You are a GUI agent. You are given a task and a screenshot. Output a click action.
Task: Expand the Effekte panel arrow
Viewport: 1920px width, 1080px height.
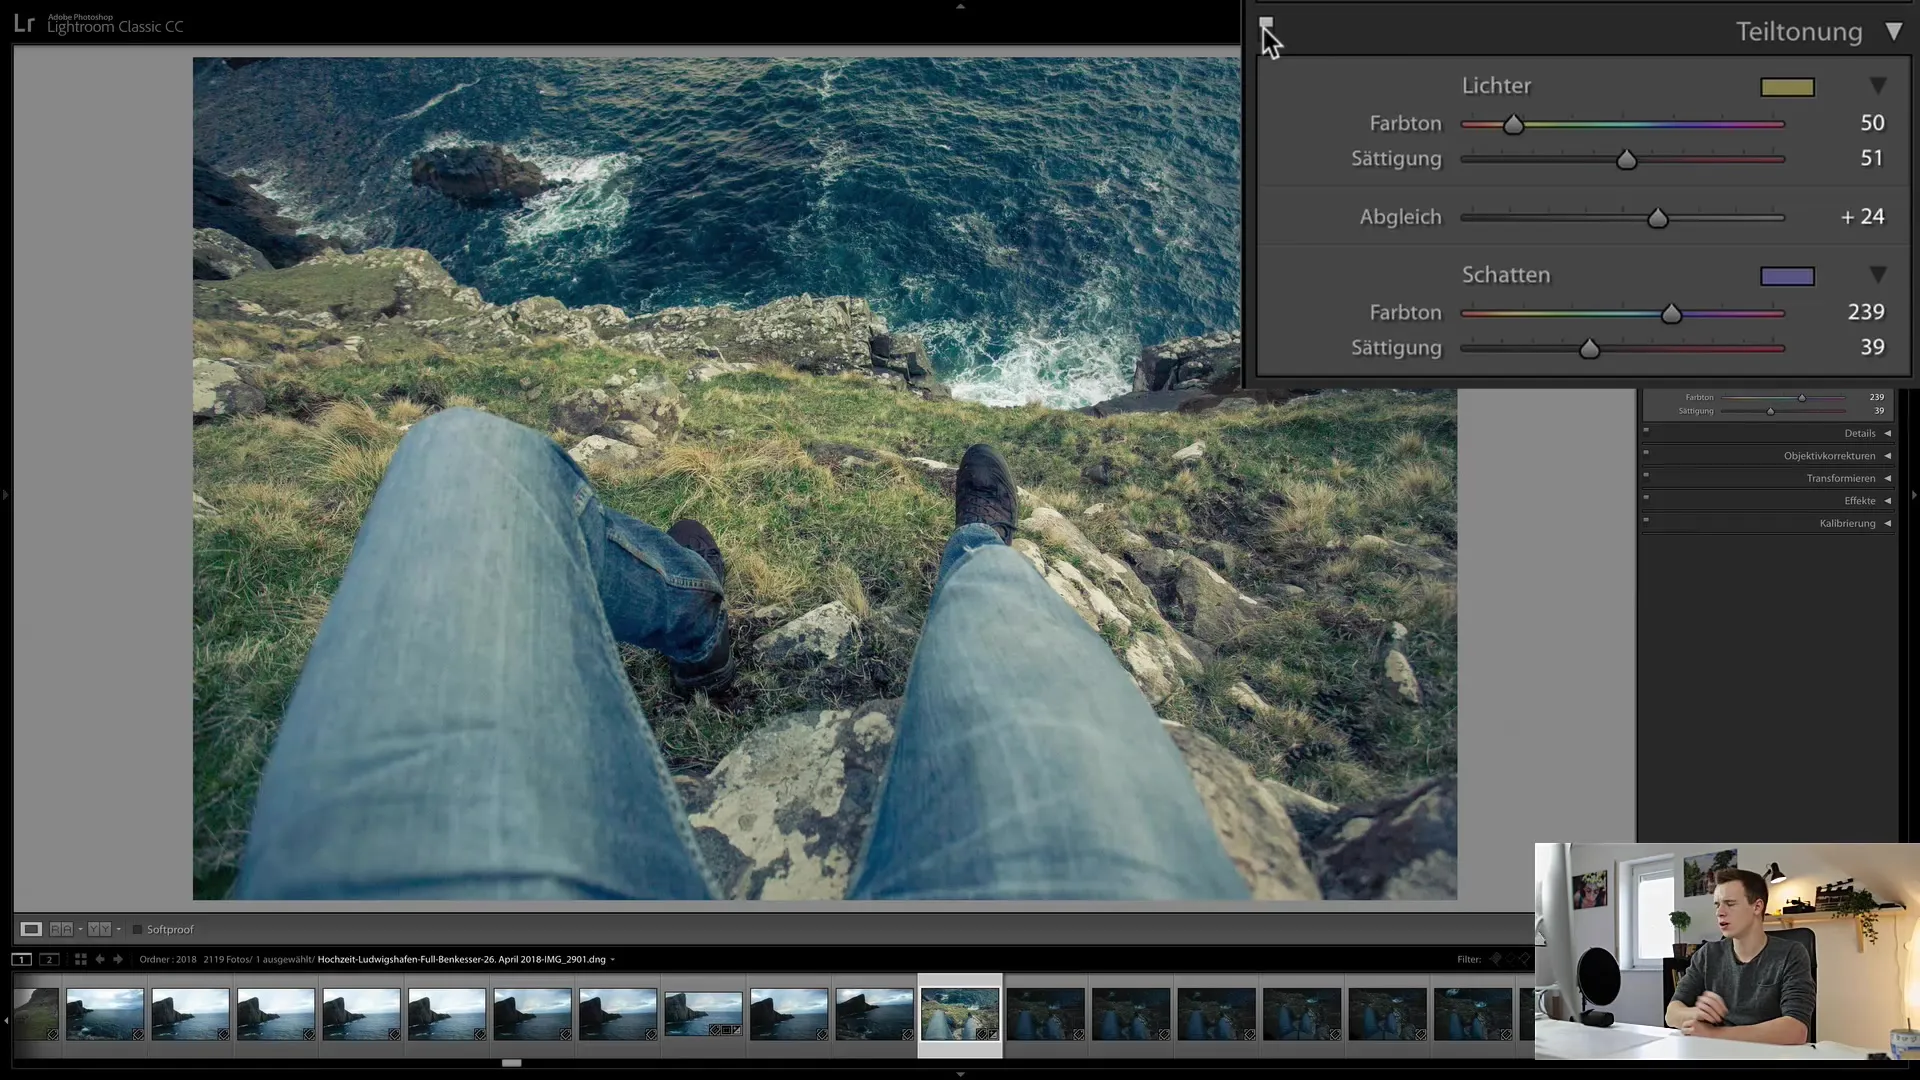(x=1887, y=501)
